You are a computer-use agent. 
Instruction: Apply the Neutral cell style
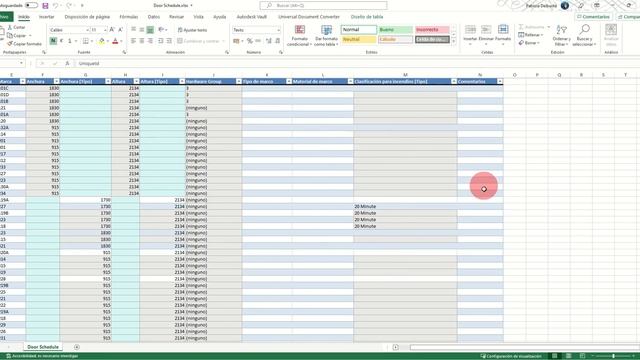(359, 40)
